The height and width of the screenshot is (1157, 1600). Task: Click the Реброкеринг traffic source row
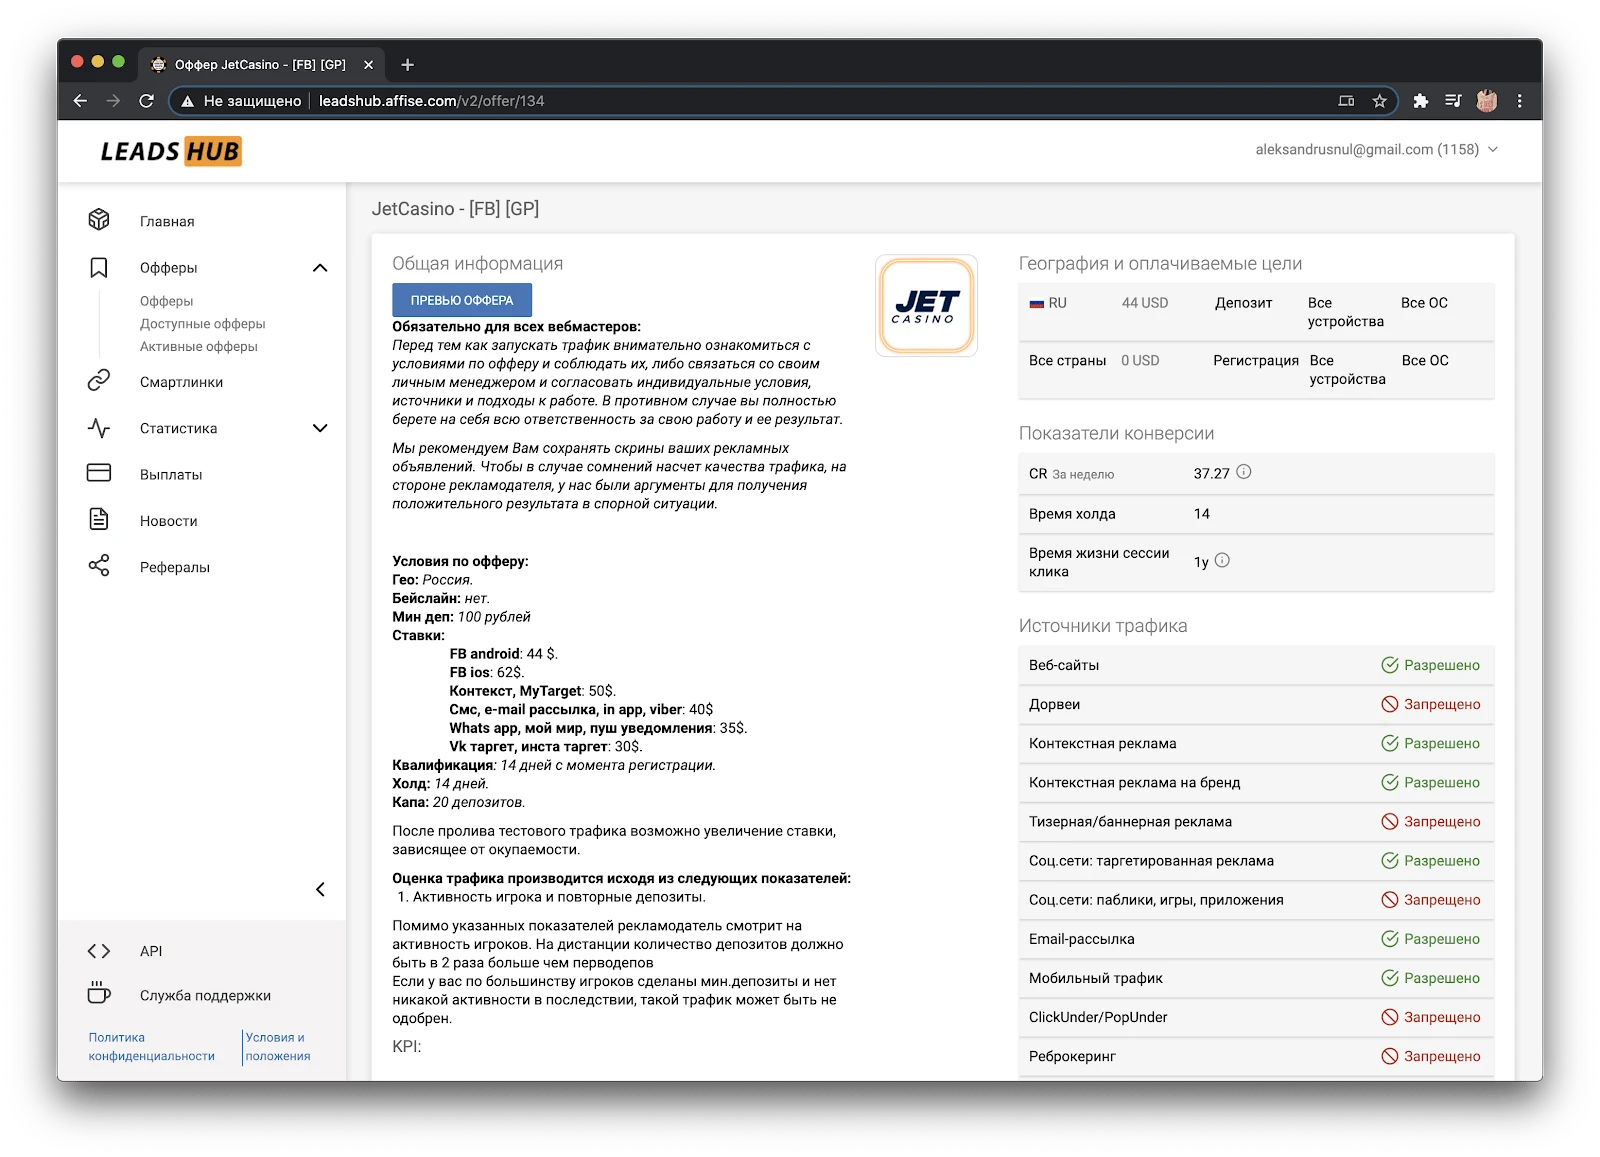pos(1256,1056)
